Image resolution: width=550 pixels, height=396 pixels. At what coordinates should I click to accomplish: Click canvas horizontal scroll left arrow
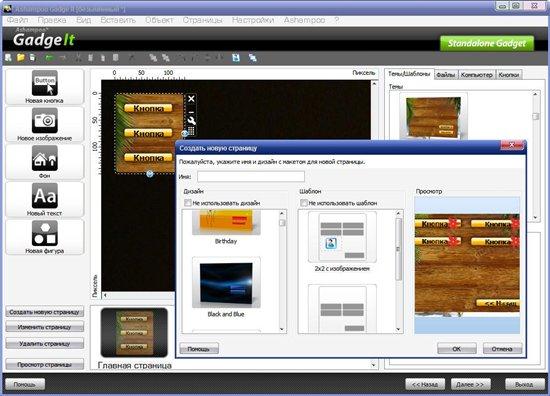(x=105, y=295)
